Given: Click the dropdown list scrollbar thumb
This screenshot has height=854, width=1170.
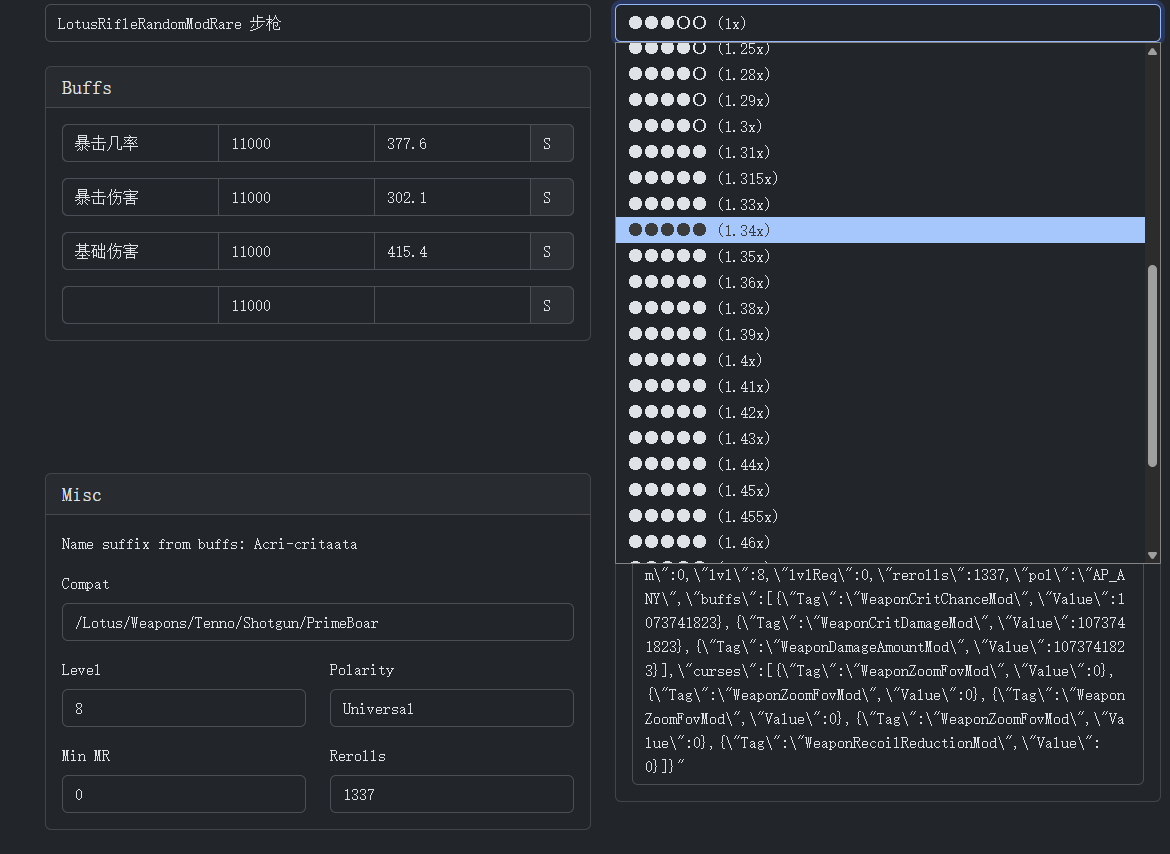Looking at the screenshot, I should tap(1152, 366).
